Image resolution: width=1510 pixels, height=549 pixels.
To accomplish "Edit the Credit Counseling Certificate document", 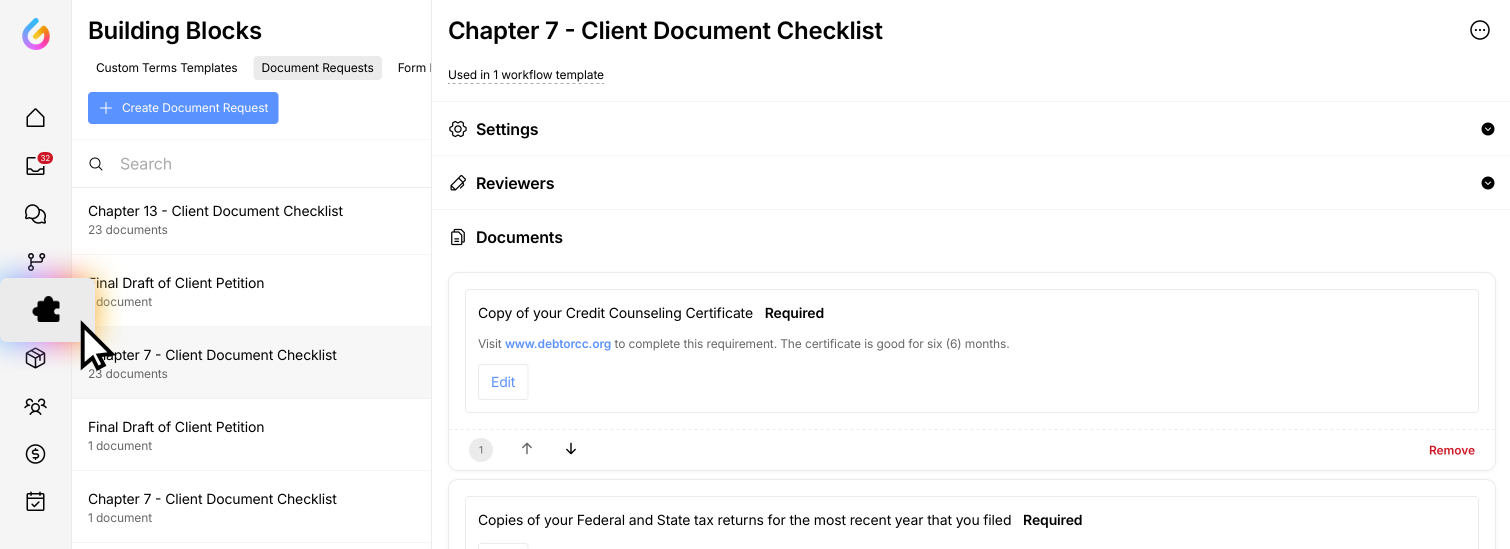I will [x=503, y=382].
